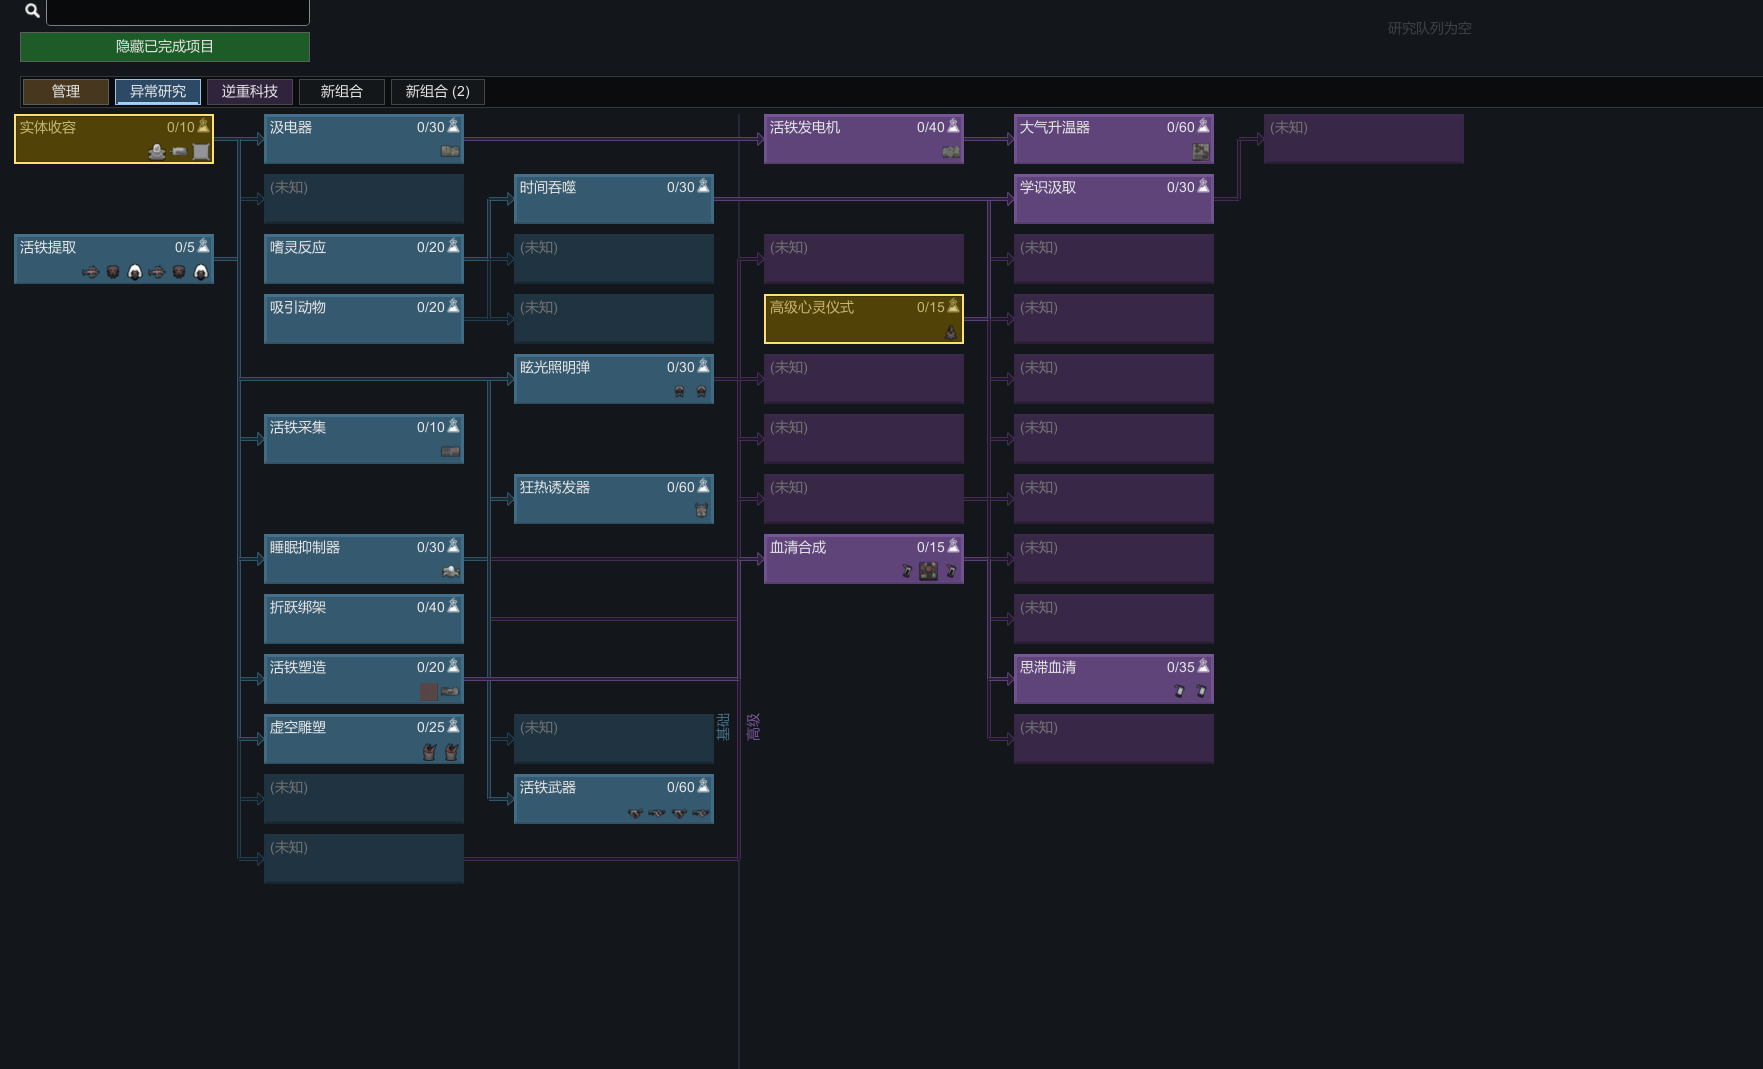Click the device icon in 睡眠抑制器

(x=451, y=572)
